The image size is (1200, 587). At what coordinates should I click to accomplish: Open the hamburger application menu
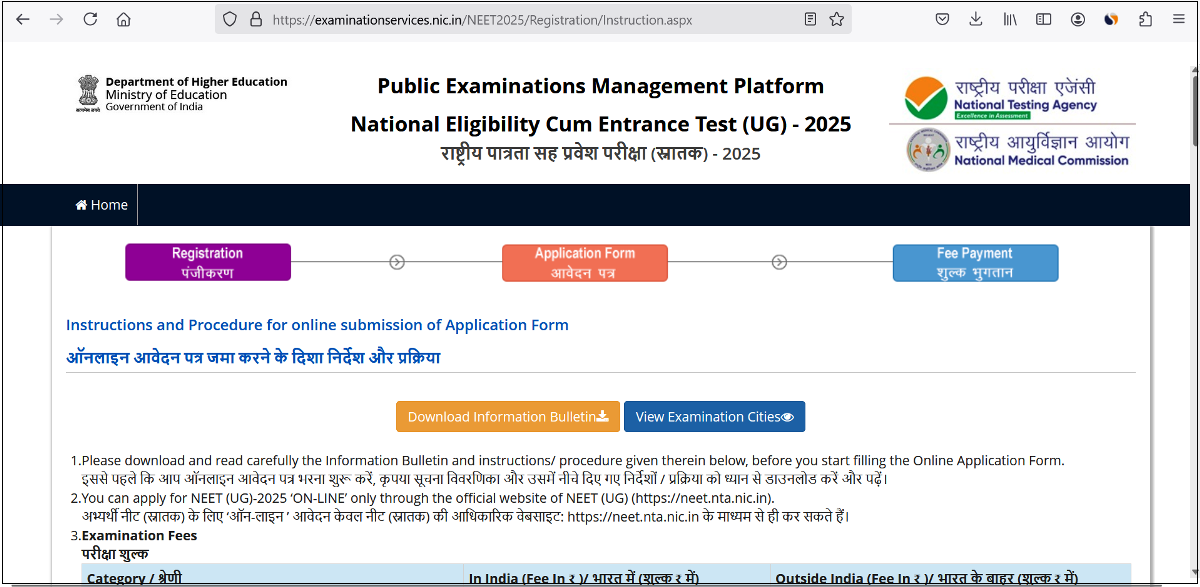tap(1178, 19)
